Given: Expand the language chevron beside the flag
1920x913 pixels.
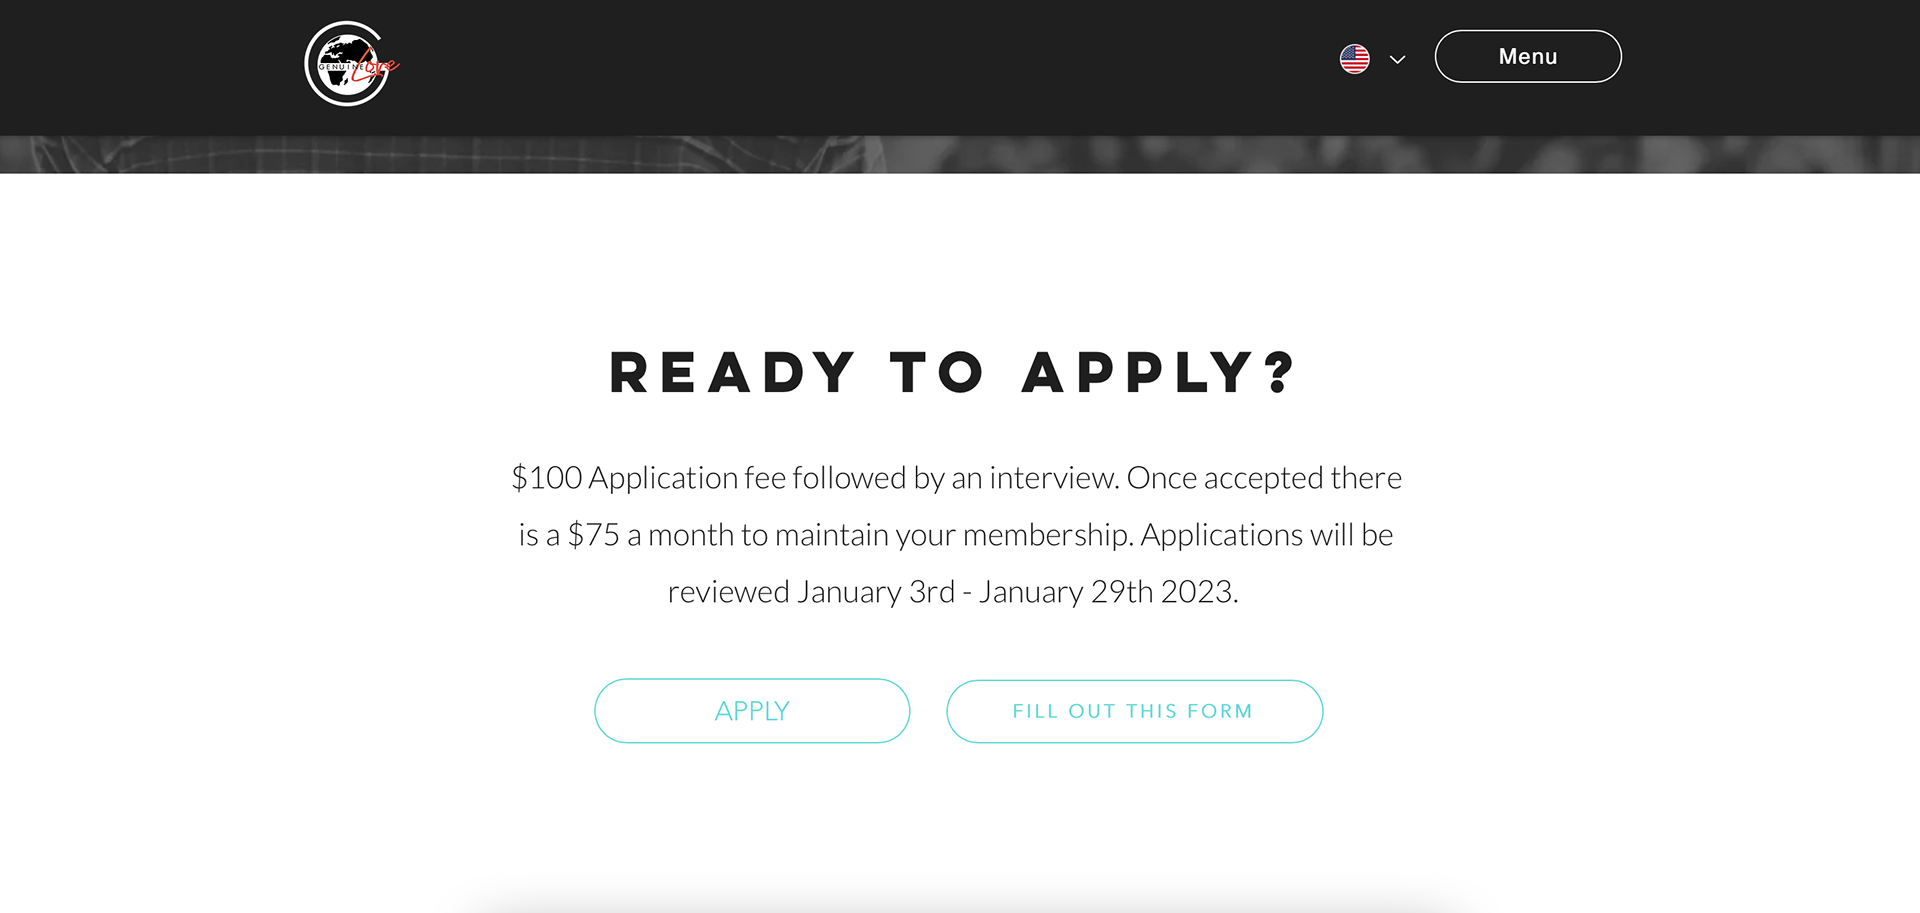Looking at the screenshot, I should [x=1398, y=60].
